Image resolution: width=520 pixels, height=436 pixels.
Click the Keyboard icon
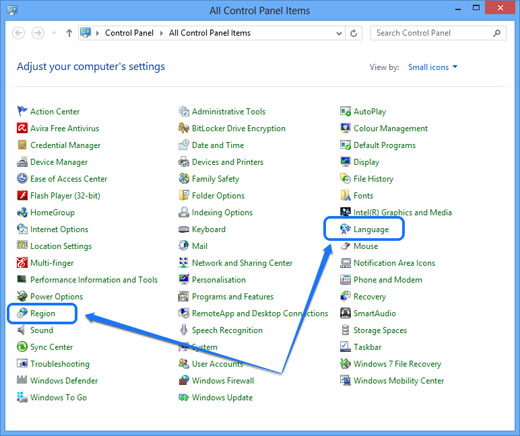(184, 229)
